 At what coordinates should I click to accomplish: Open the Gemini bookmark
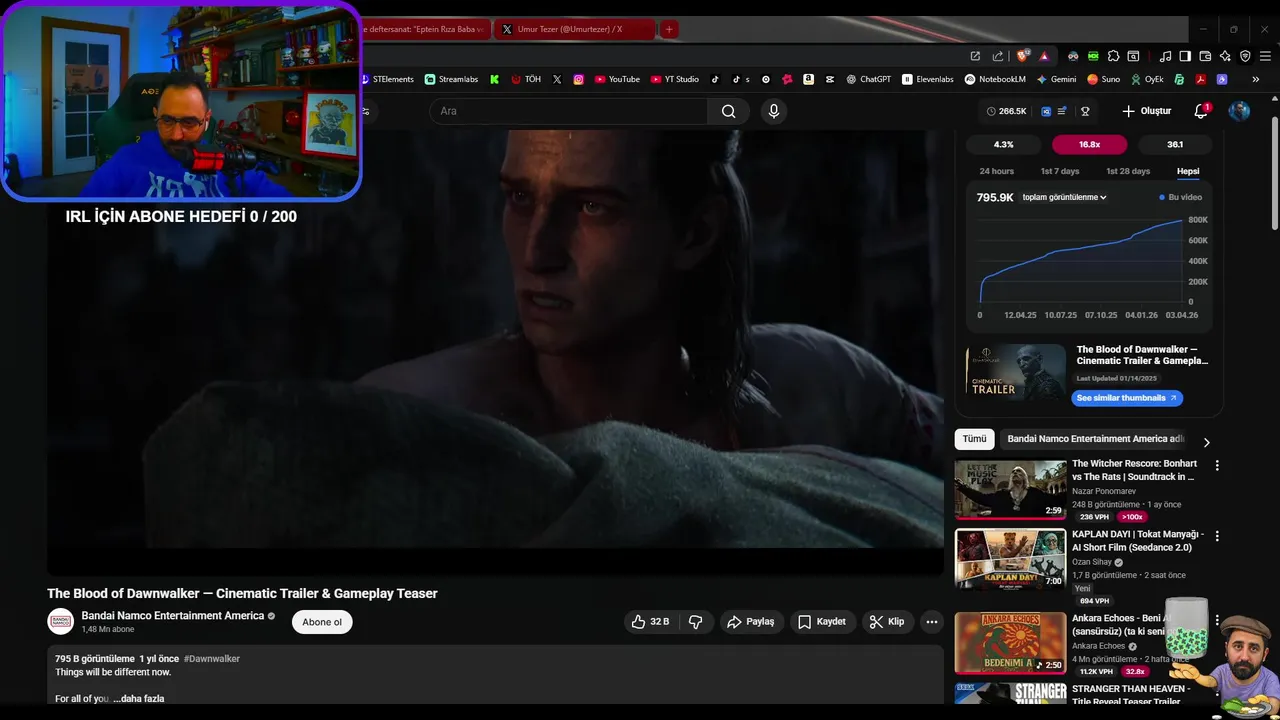[1056, 79]
